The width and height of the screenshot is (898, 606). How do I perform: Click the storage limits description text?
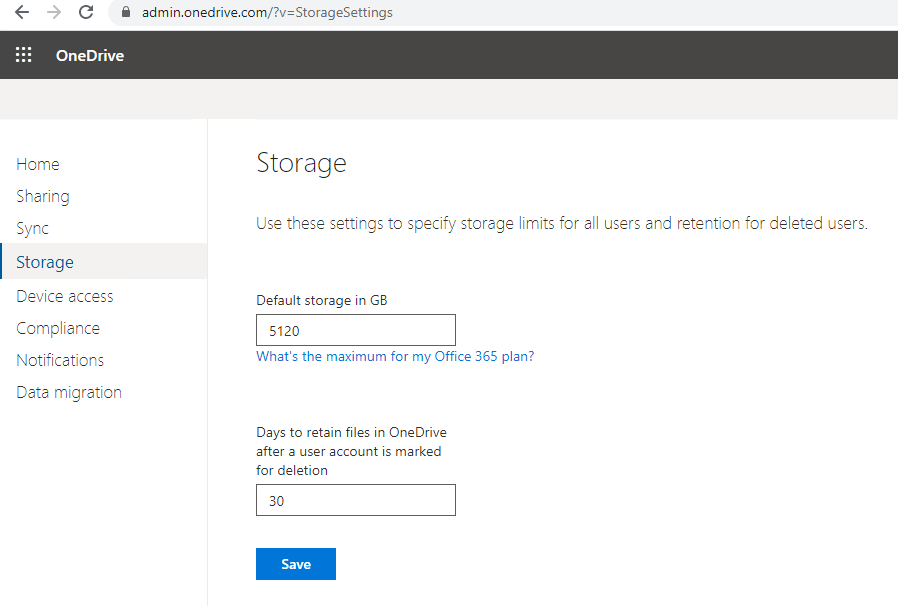pos(562,223)
